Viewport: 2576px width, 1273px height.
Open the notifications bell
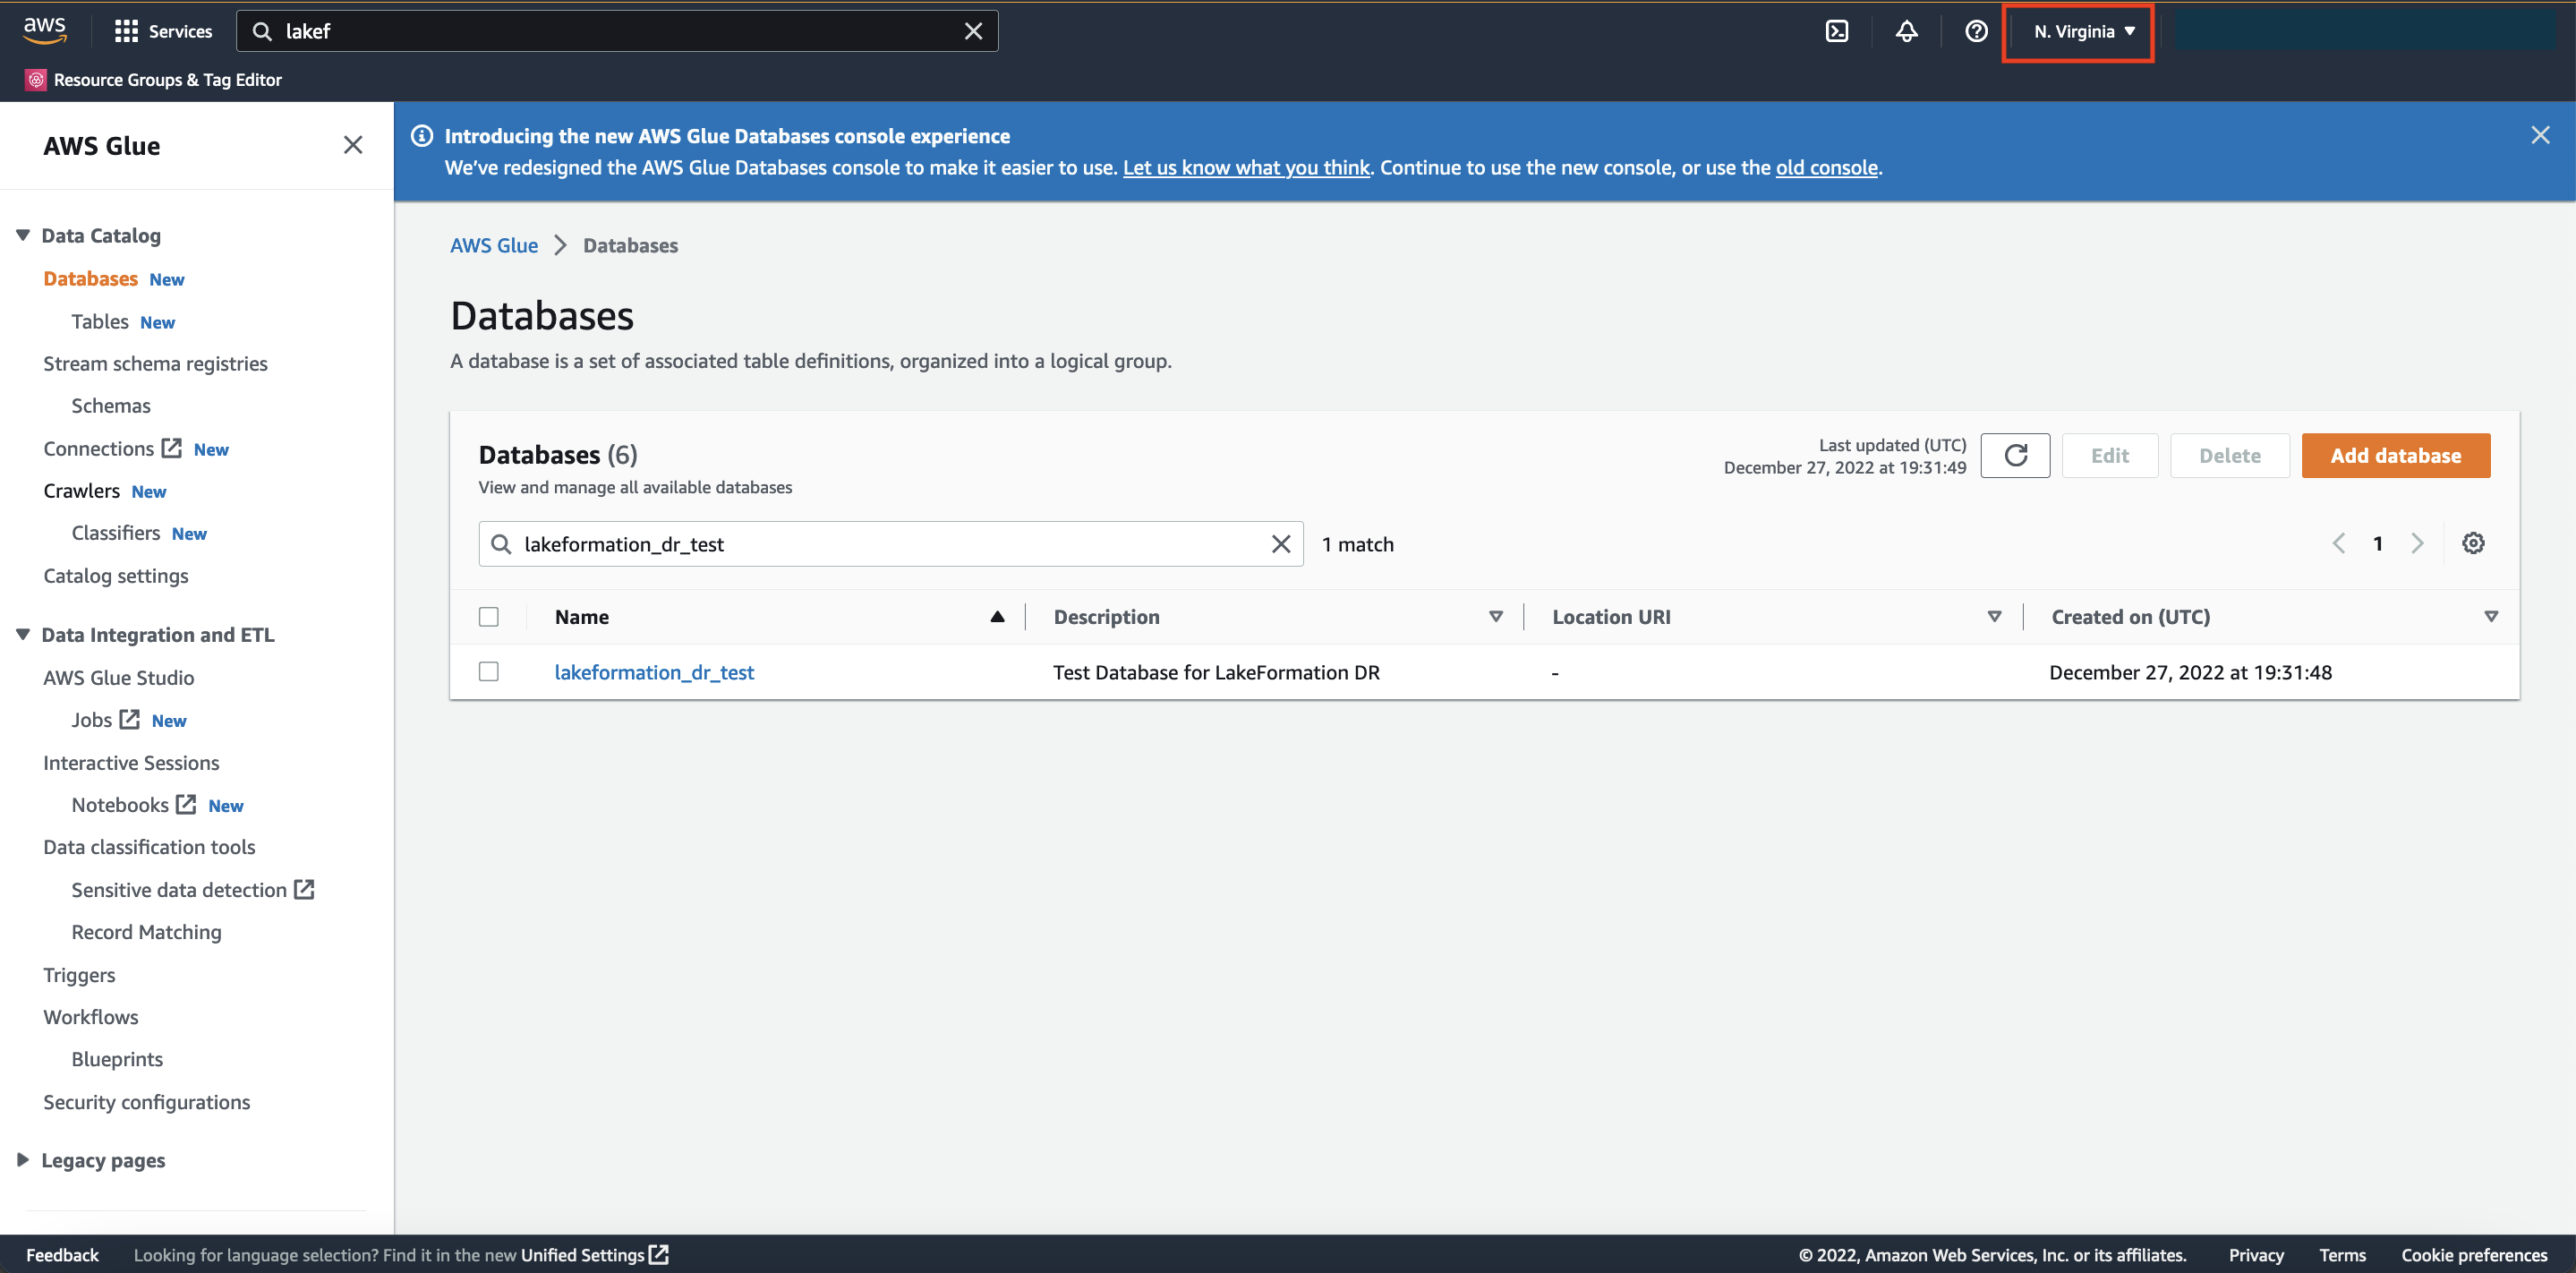pyautogui.click(x=1907, y=31)
